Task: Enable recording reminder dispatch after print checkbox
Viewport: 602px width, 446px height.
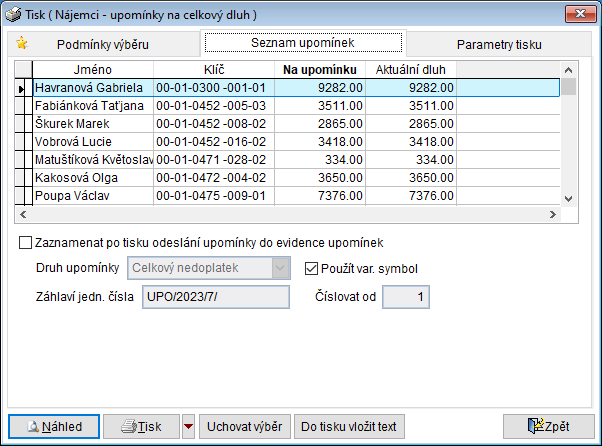Action: [x=25, y=243]
